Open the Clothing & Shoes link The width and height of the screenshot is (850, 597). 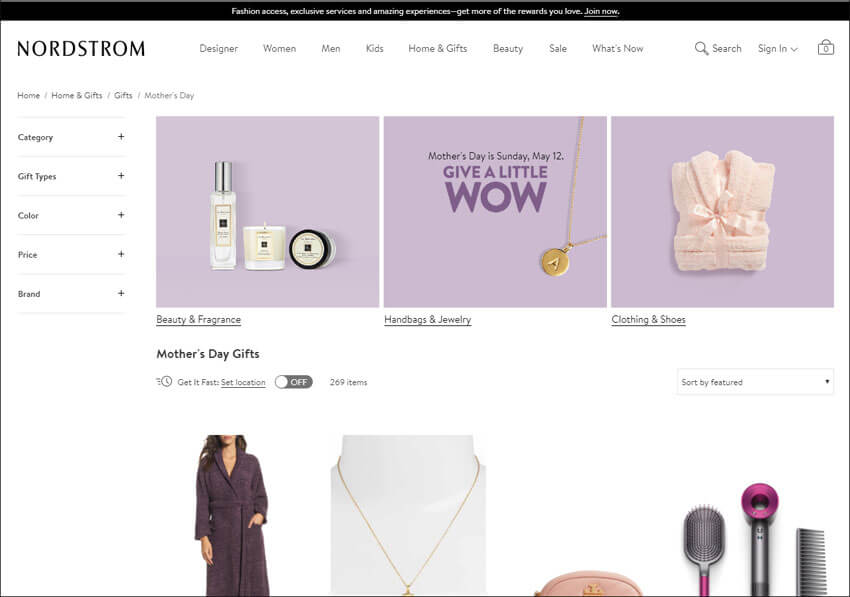pyautogui.click(x=648, y=319)
